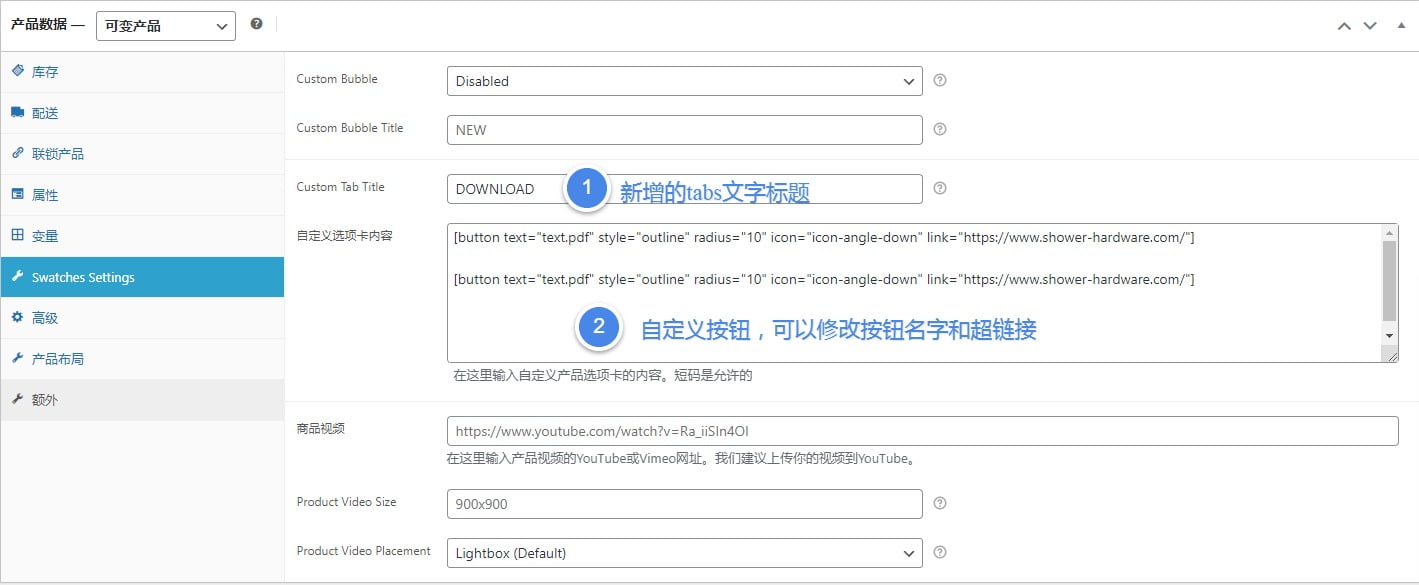
Task: Select the 库存 inventory tab icon
Action: [x=17, y=71]
